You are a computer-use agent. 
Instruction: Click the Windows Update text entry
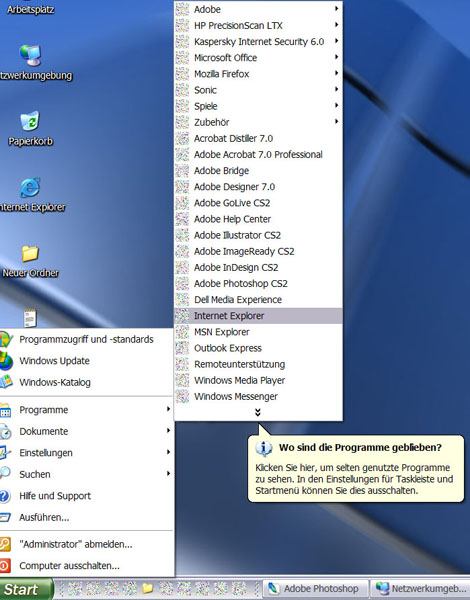(x=54, y=361)
